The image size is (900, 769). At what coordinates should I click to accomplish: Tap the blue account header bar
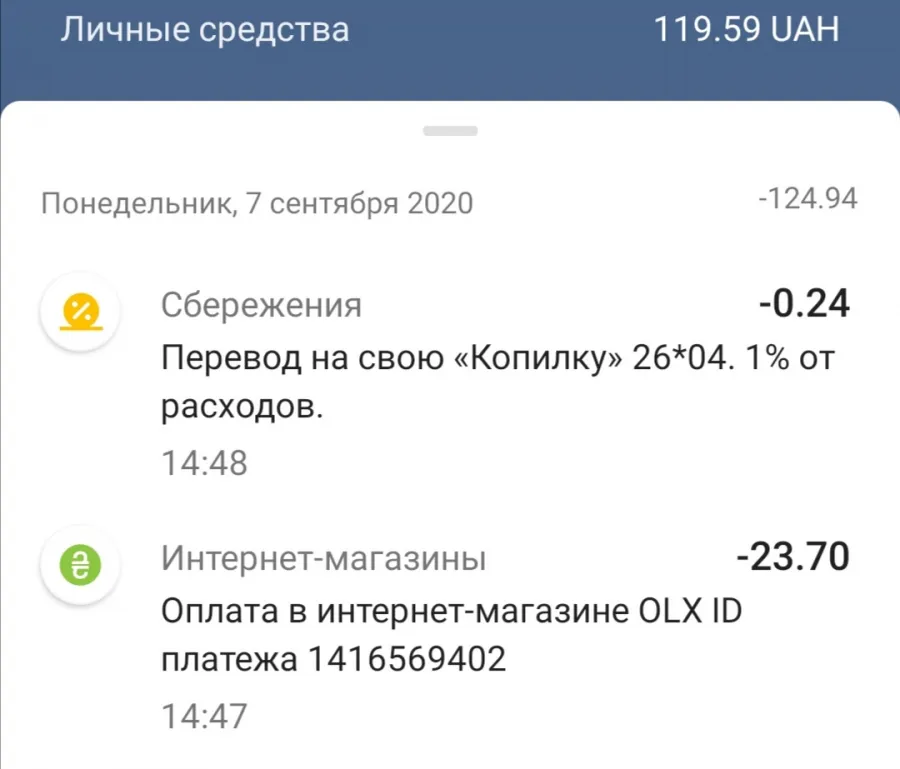pyautogui.click(x=450, y=51)
